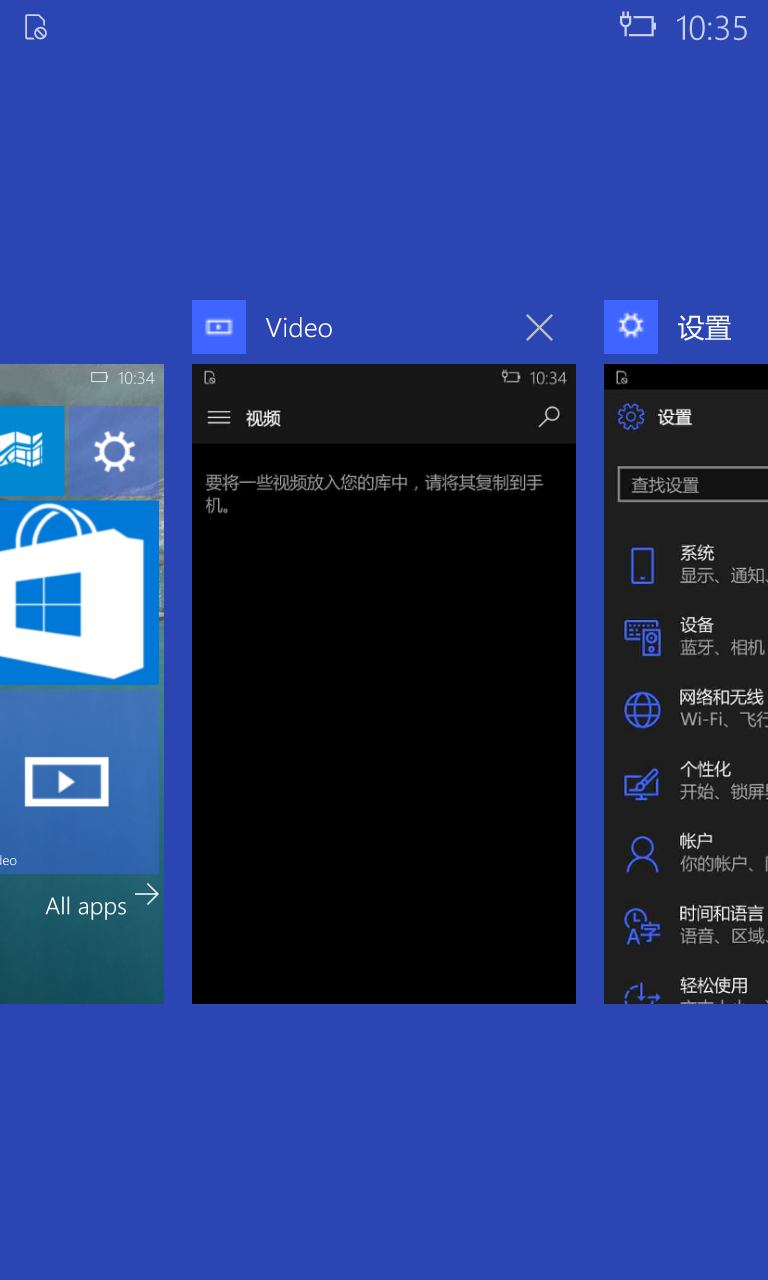Select the 网络和无线 globe icon

(642, 709)
